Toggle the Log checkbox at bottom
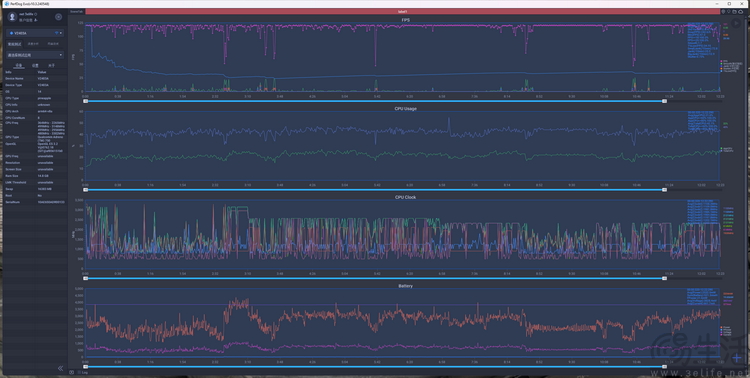 pos(79,372)
